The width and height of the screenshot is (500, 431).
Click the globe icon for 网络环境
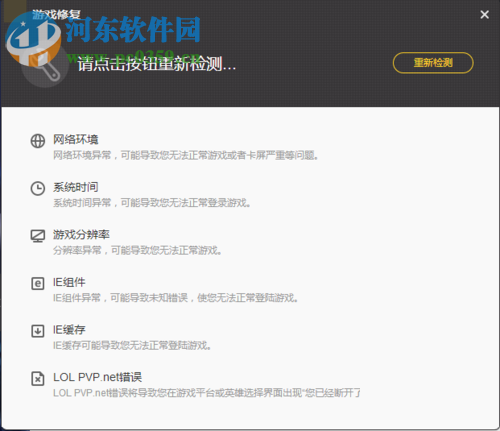point(38,141)
